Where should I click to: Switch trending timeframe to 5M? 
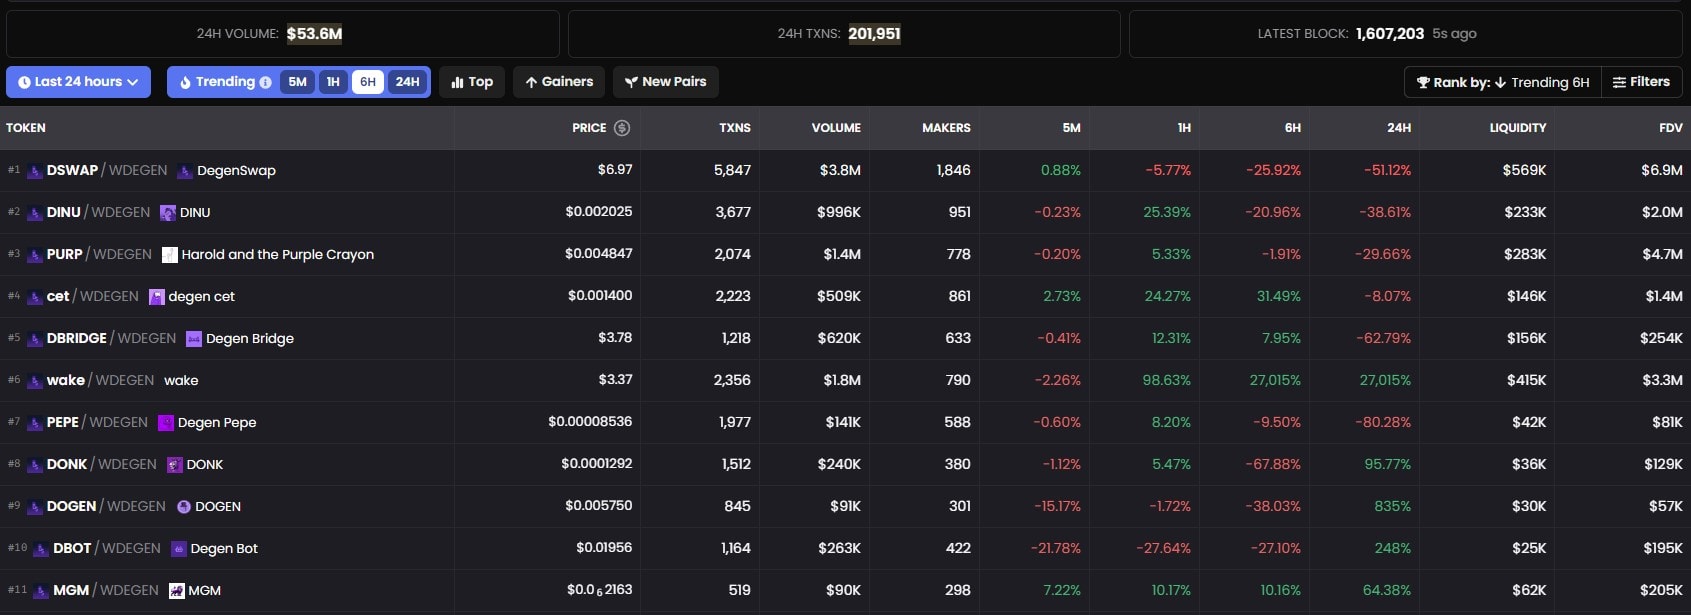(x=297, y=82)
